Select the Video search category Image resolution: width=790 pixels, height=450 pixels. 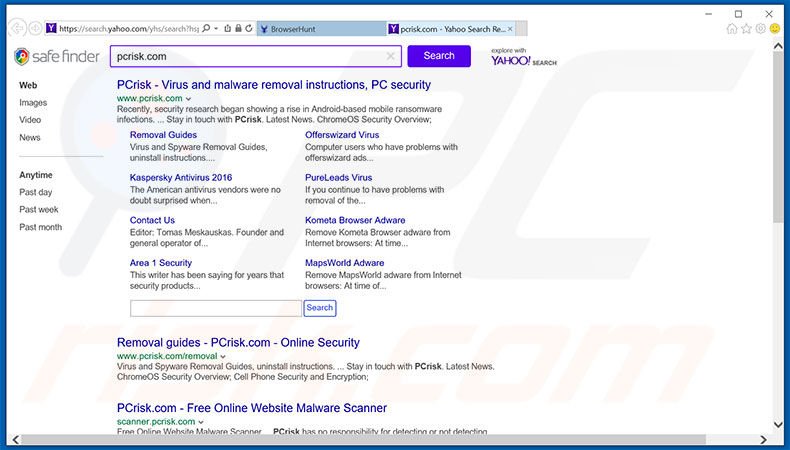pyautogui.click(x=30, y=120)
